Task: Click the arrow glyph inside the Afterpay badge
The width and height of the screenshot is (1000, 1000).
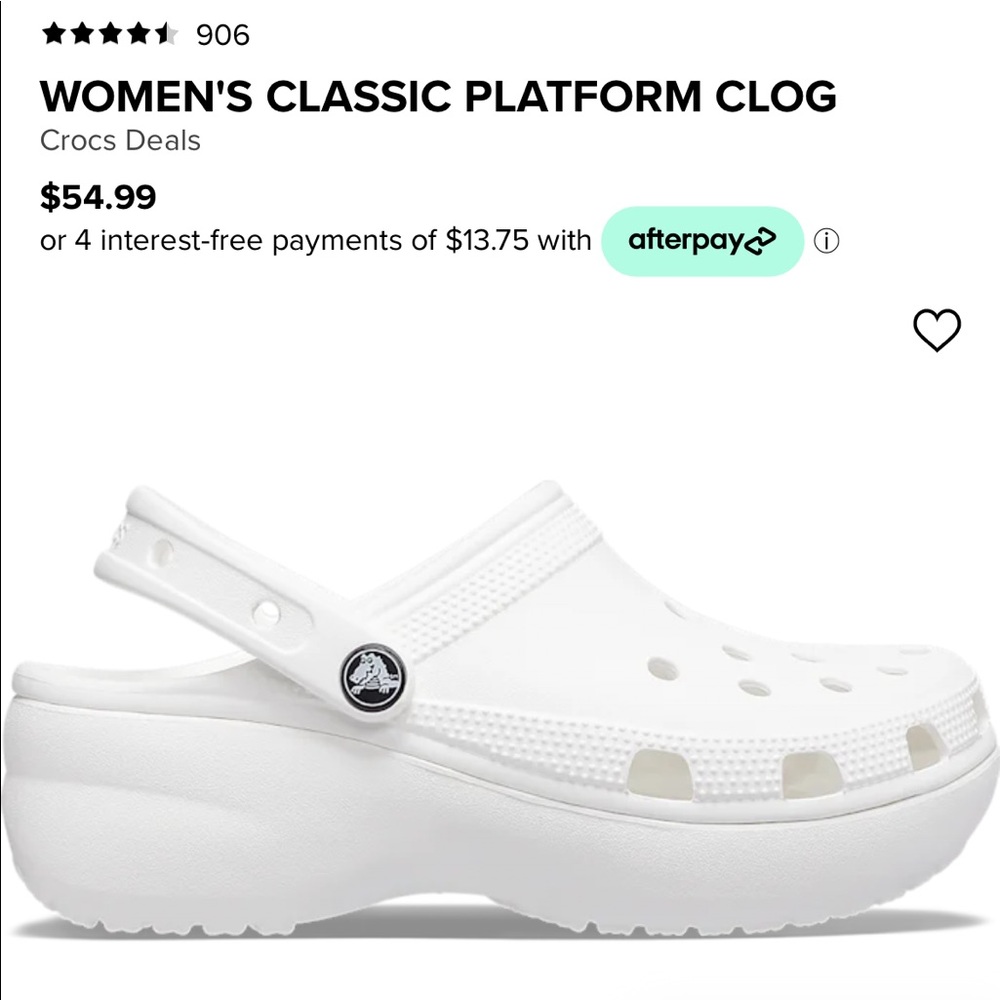Action: tap(761, 240)
